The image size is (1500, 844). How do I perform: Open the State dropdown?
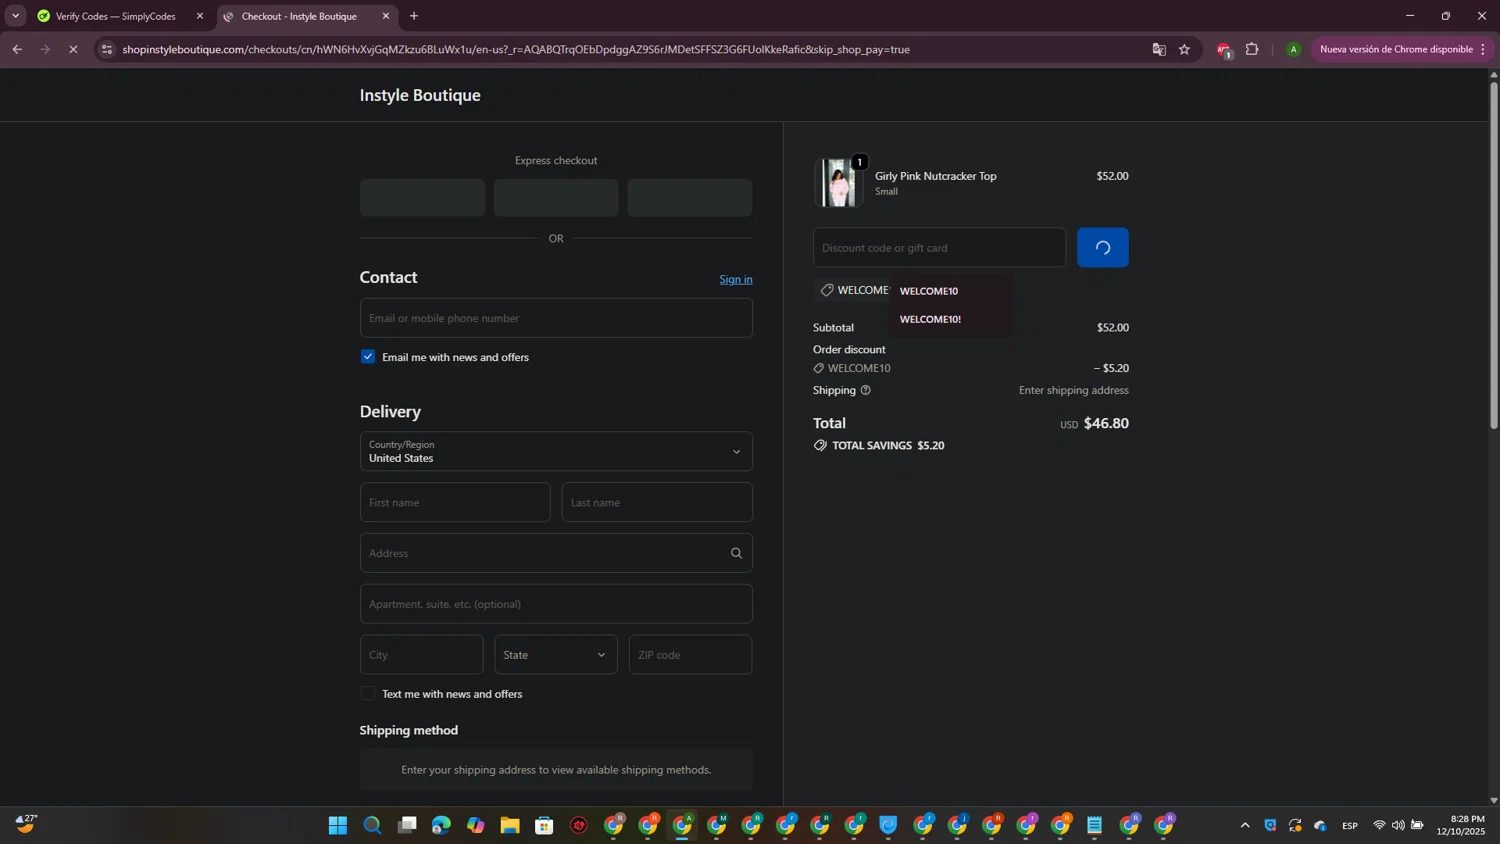pyautogui.click(x=555, y=655)
